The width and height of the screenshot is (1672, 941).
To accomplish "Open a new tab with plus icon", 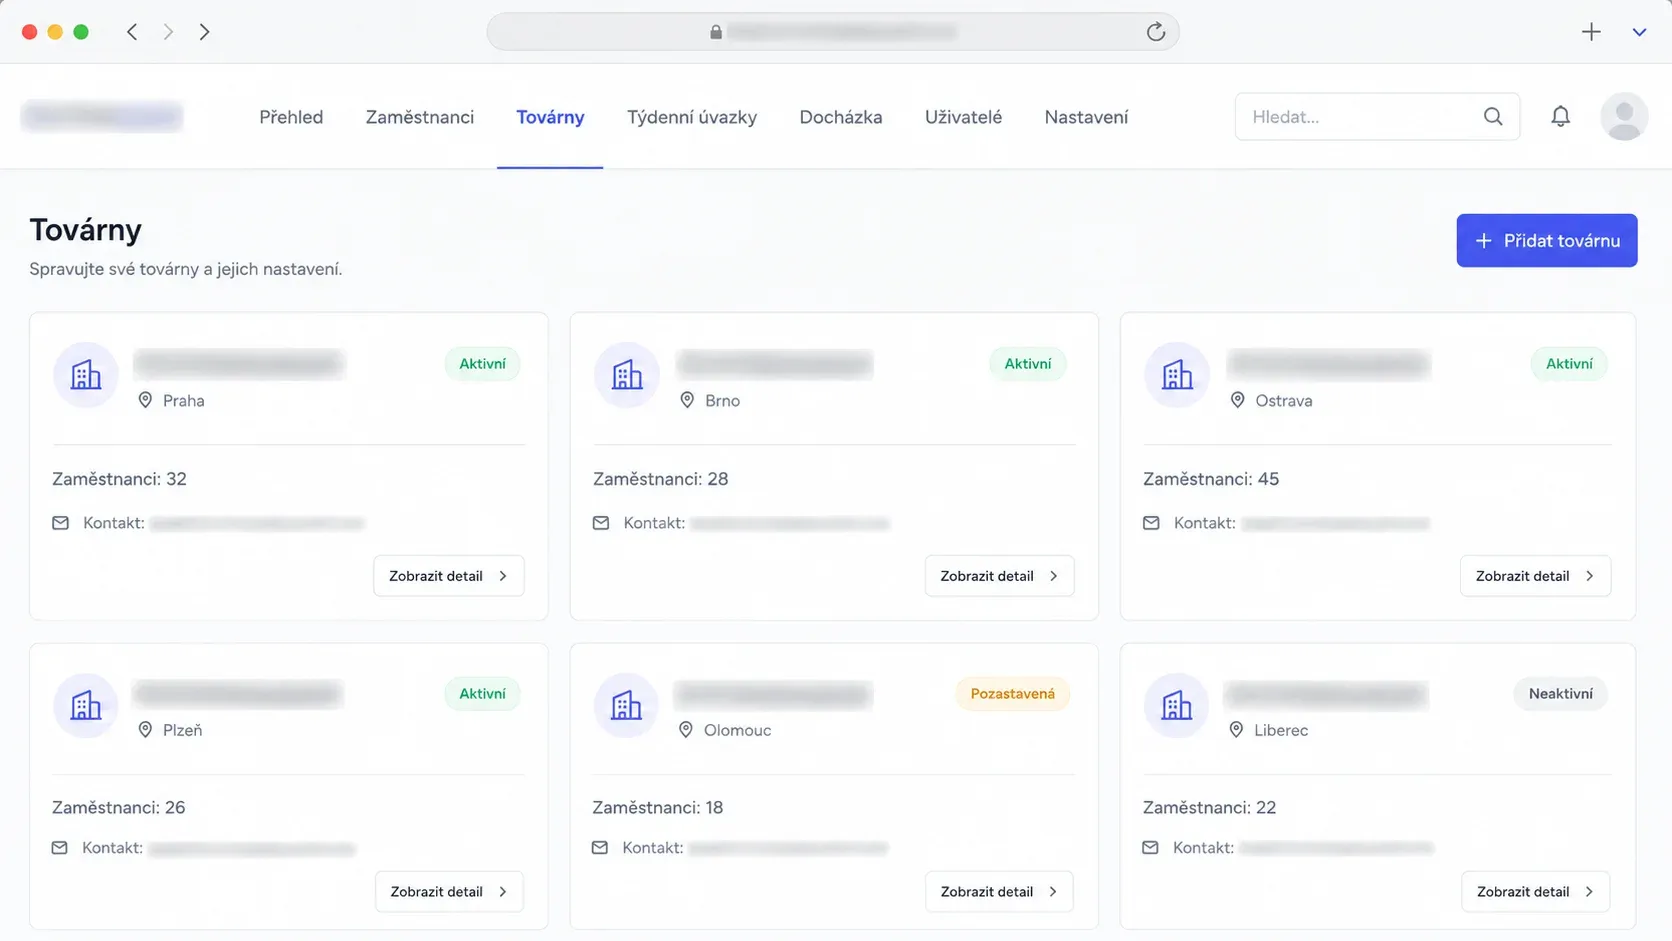I will 1591,32.
